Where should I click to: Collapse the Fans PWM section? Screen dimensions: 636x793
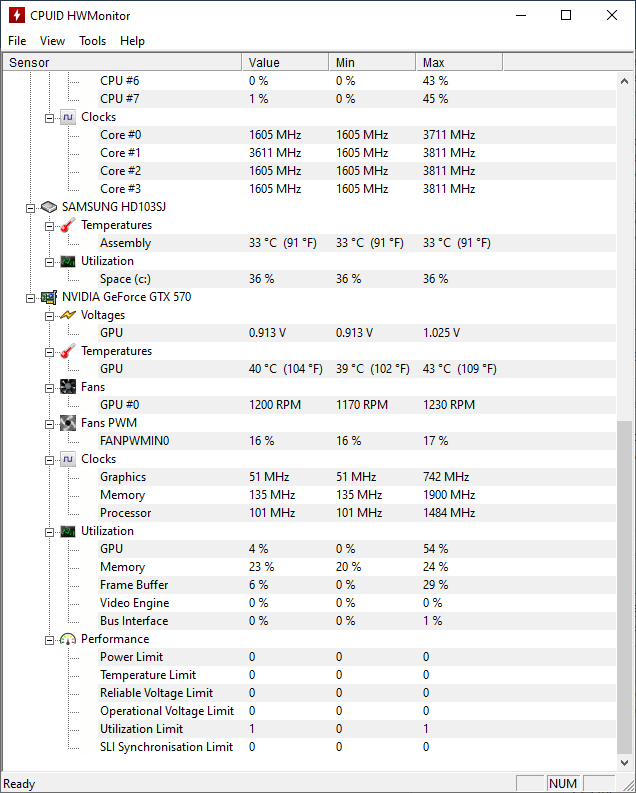(50, 424)
